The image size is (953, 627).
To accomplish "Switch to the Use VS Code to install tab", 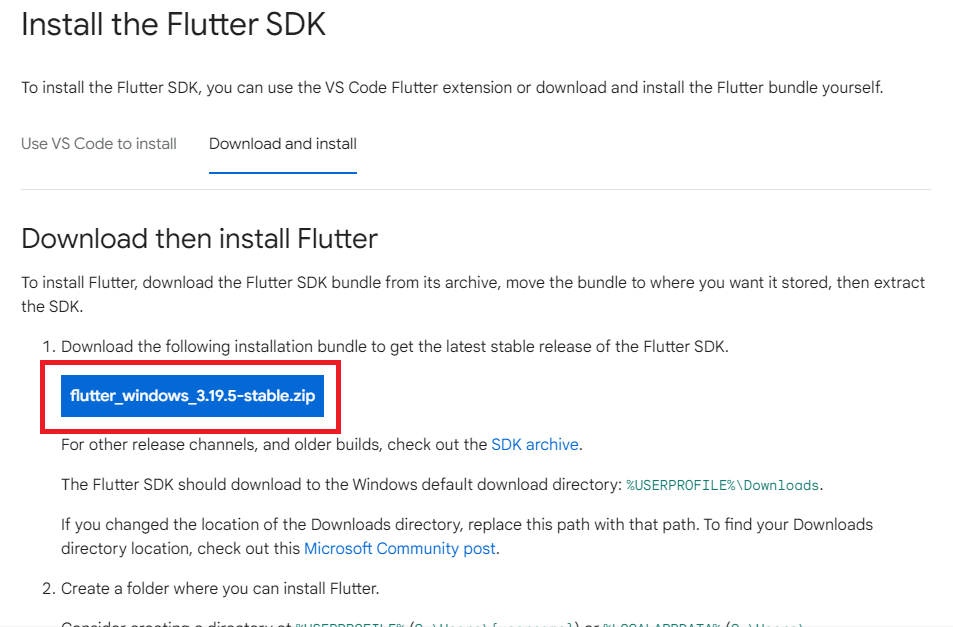I will tap(98, 143).
